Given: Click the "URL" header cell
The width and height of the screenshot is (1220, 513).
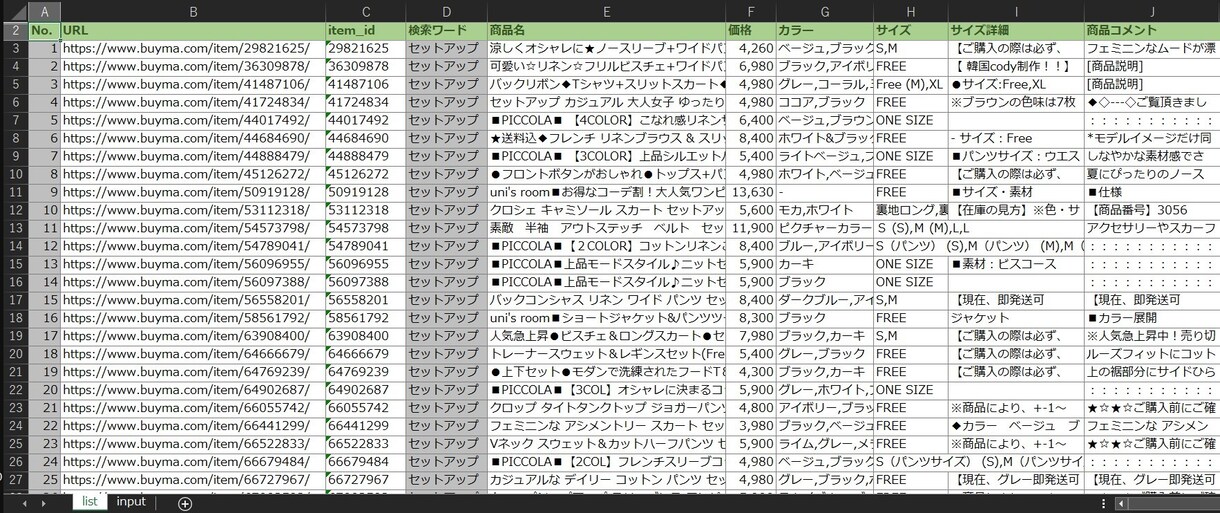Looking at the screenshot, I should pos(193,30).
